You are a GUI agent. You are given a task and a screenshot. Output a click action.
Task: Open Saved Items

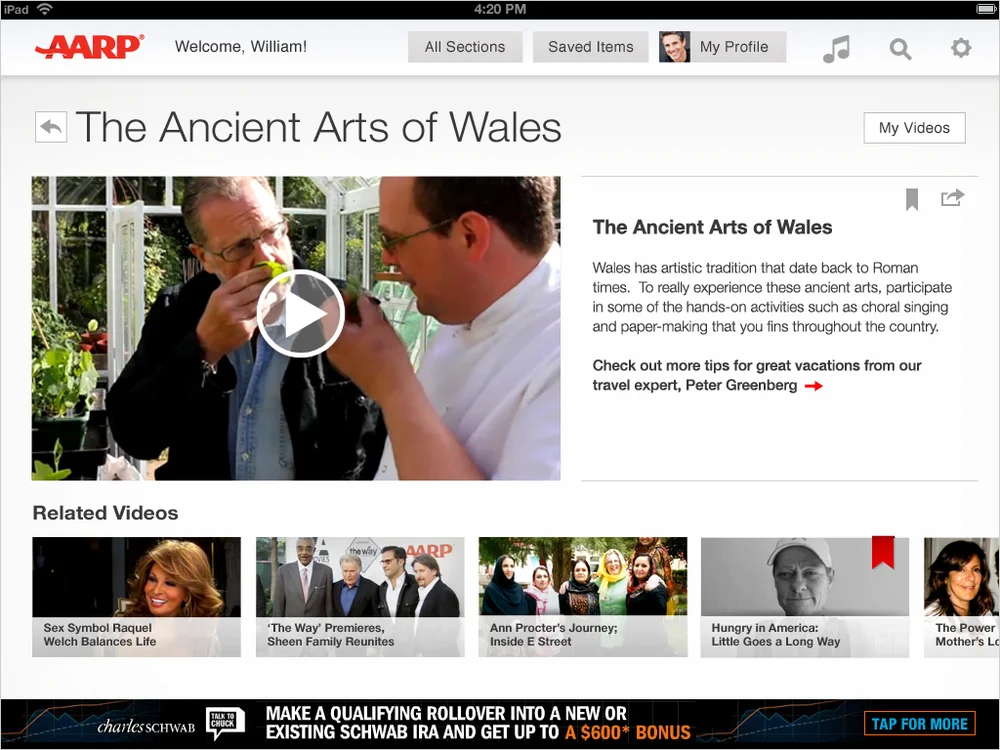point(591,47)
